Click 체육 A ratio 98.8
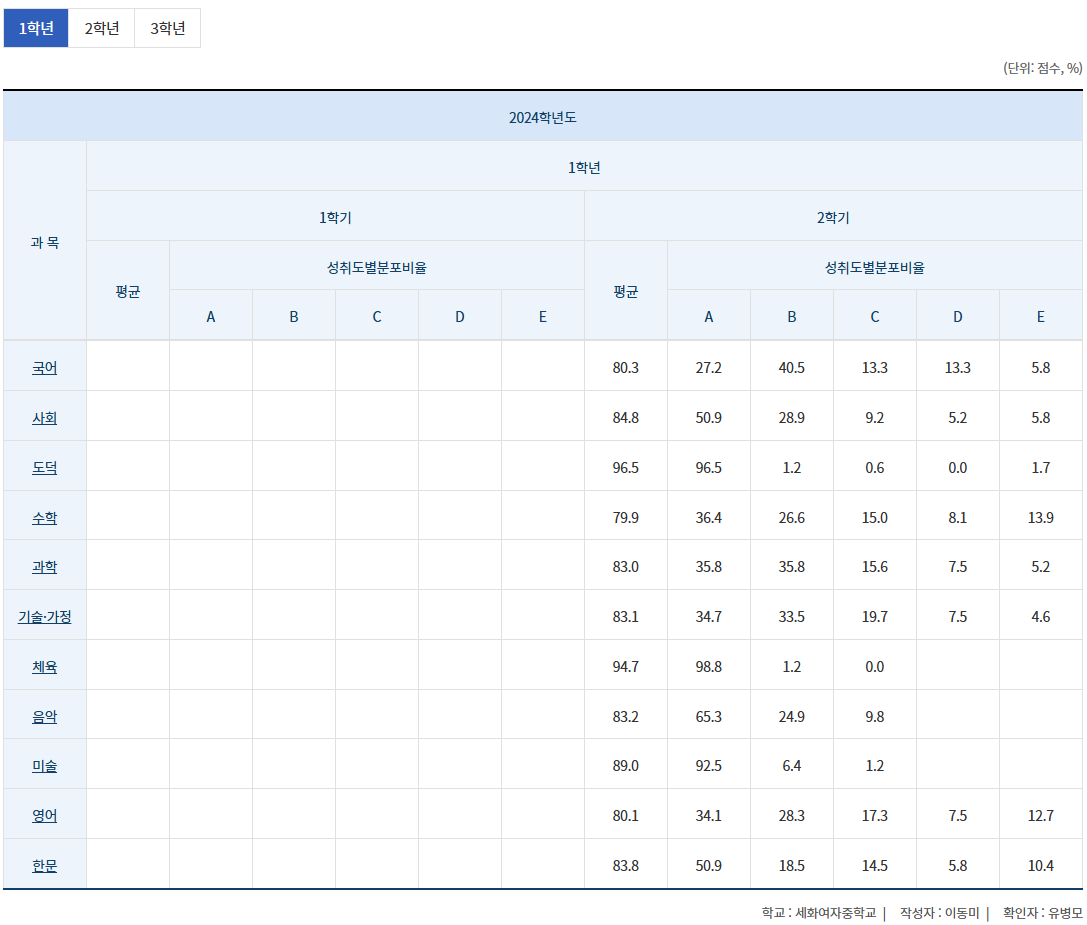This screenshot has height=925, width=1087. (x=708, y=666)
